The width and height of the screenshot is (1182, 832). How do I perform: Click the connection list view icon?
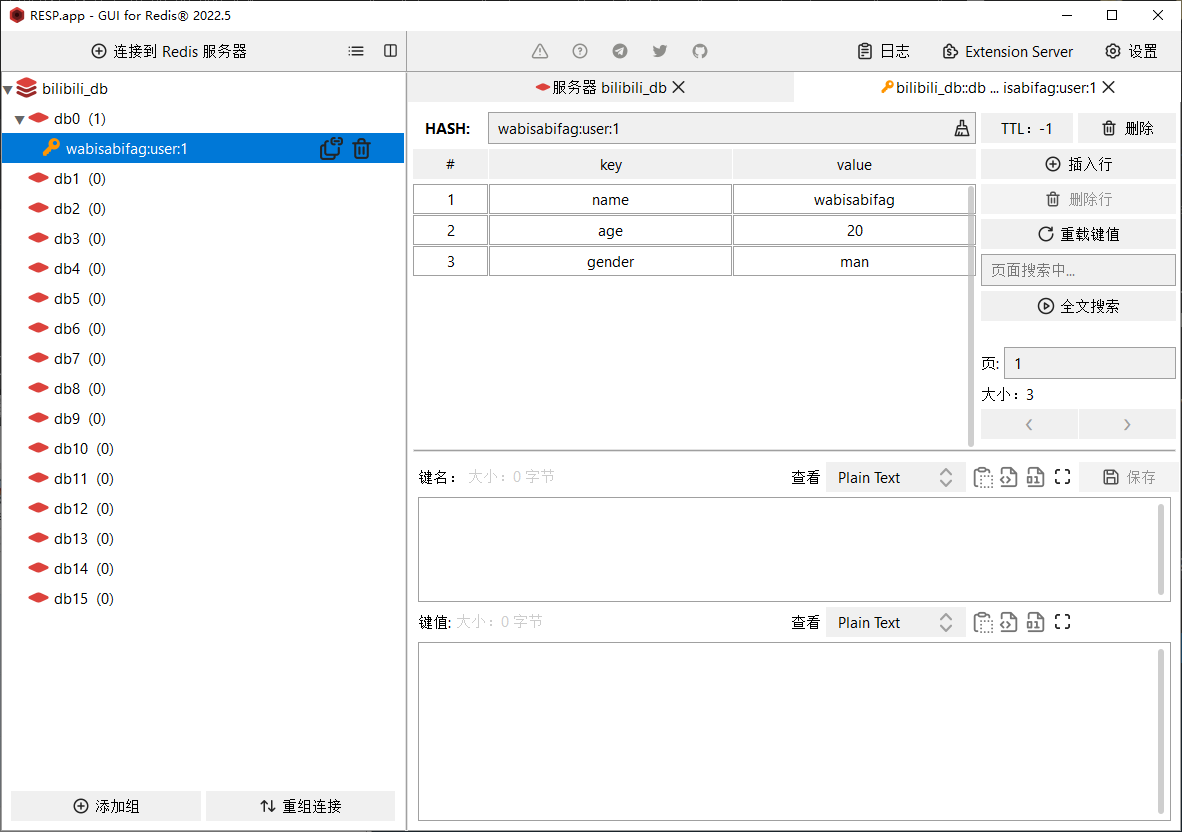(356, 51)
